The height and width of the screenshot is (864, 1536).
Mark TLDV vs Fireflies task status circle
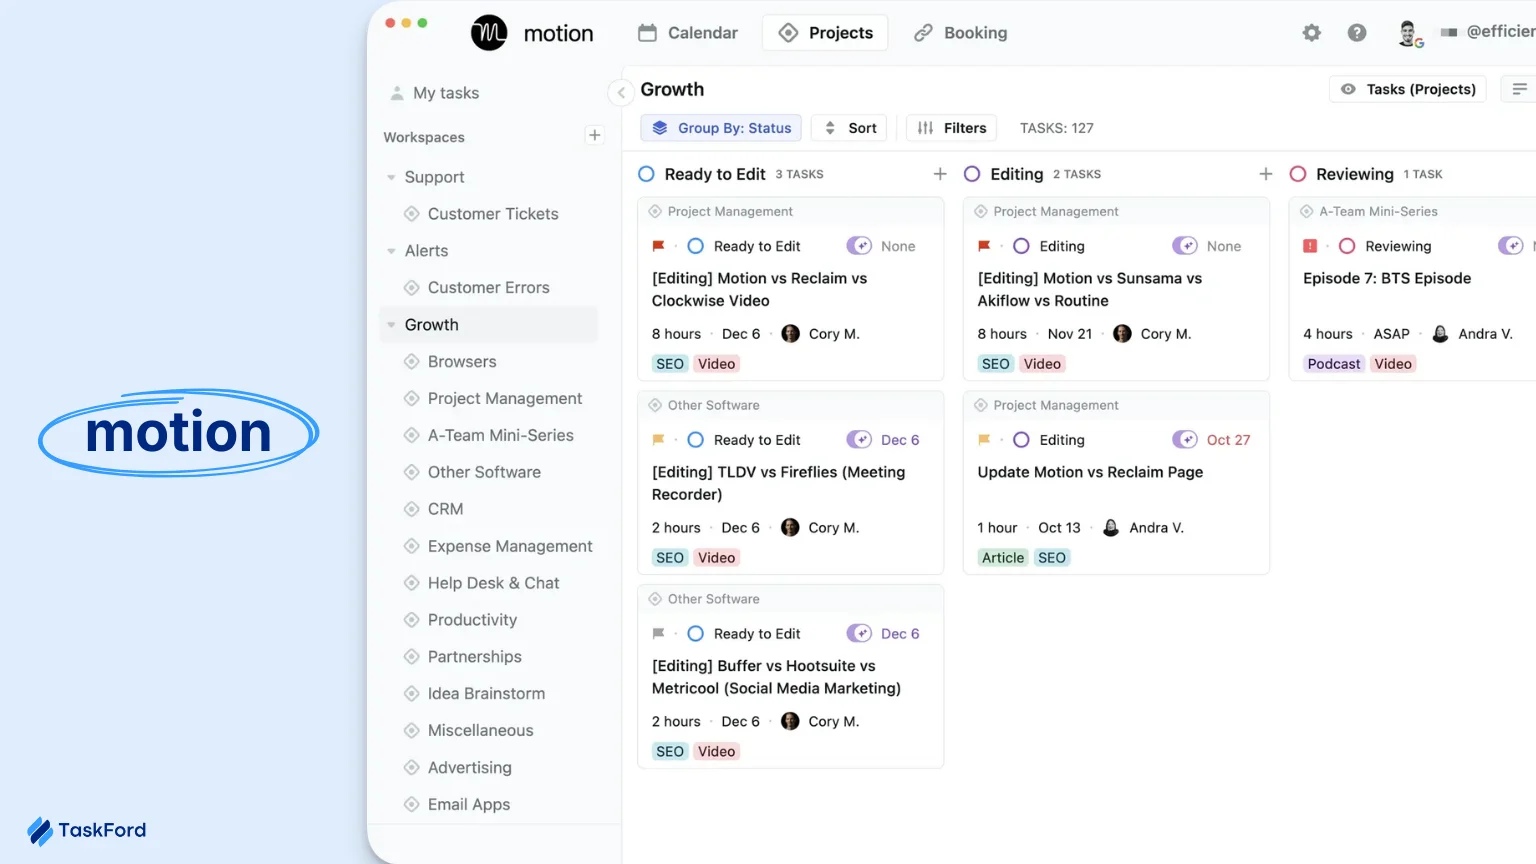pyautogui.click(x=696, y=440)
